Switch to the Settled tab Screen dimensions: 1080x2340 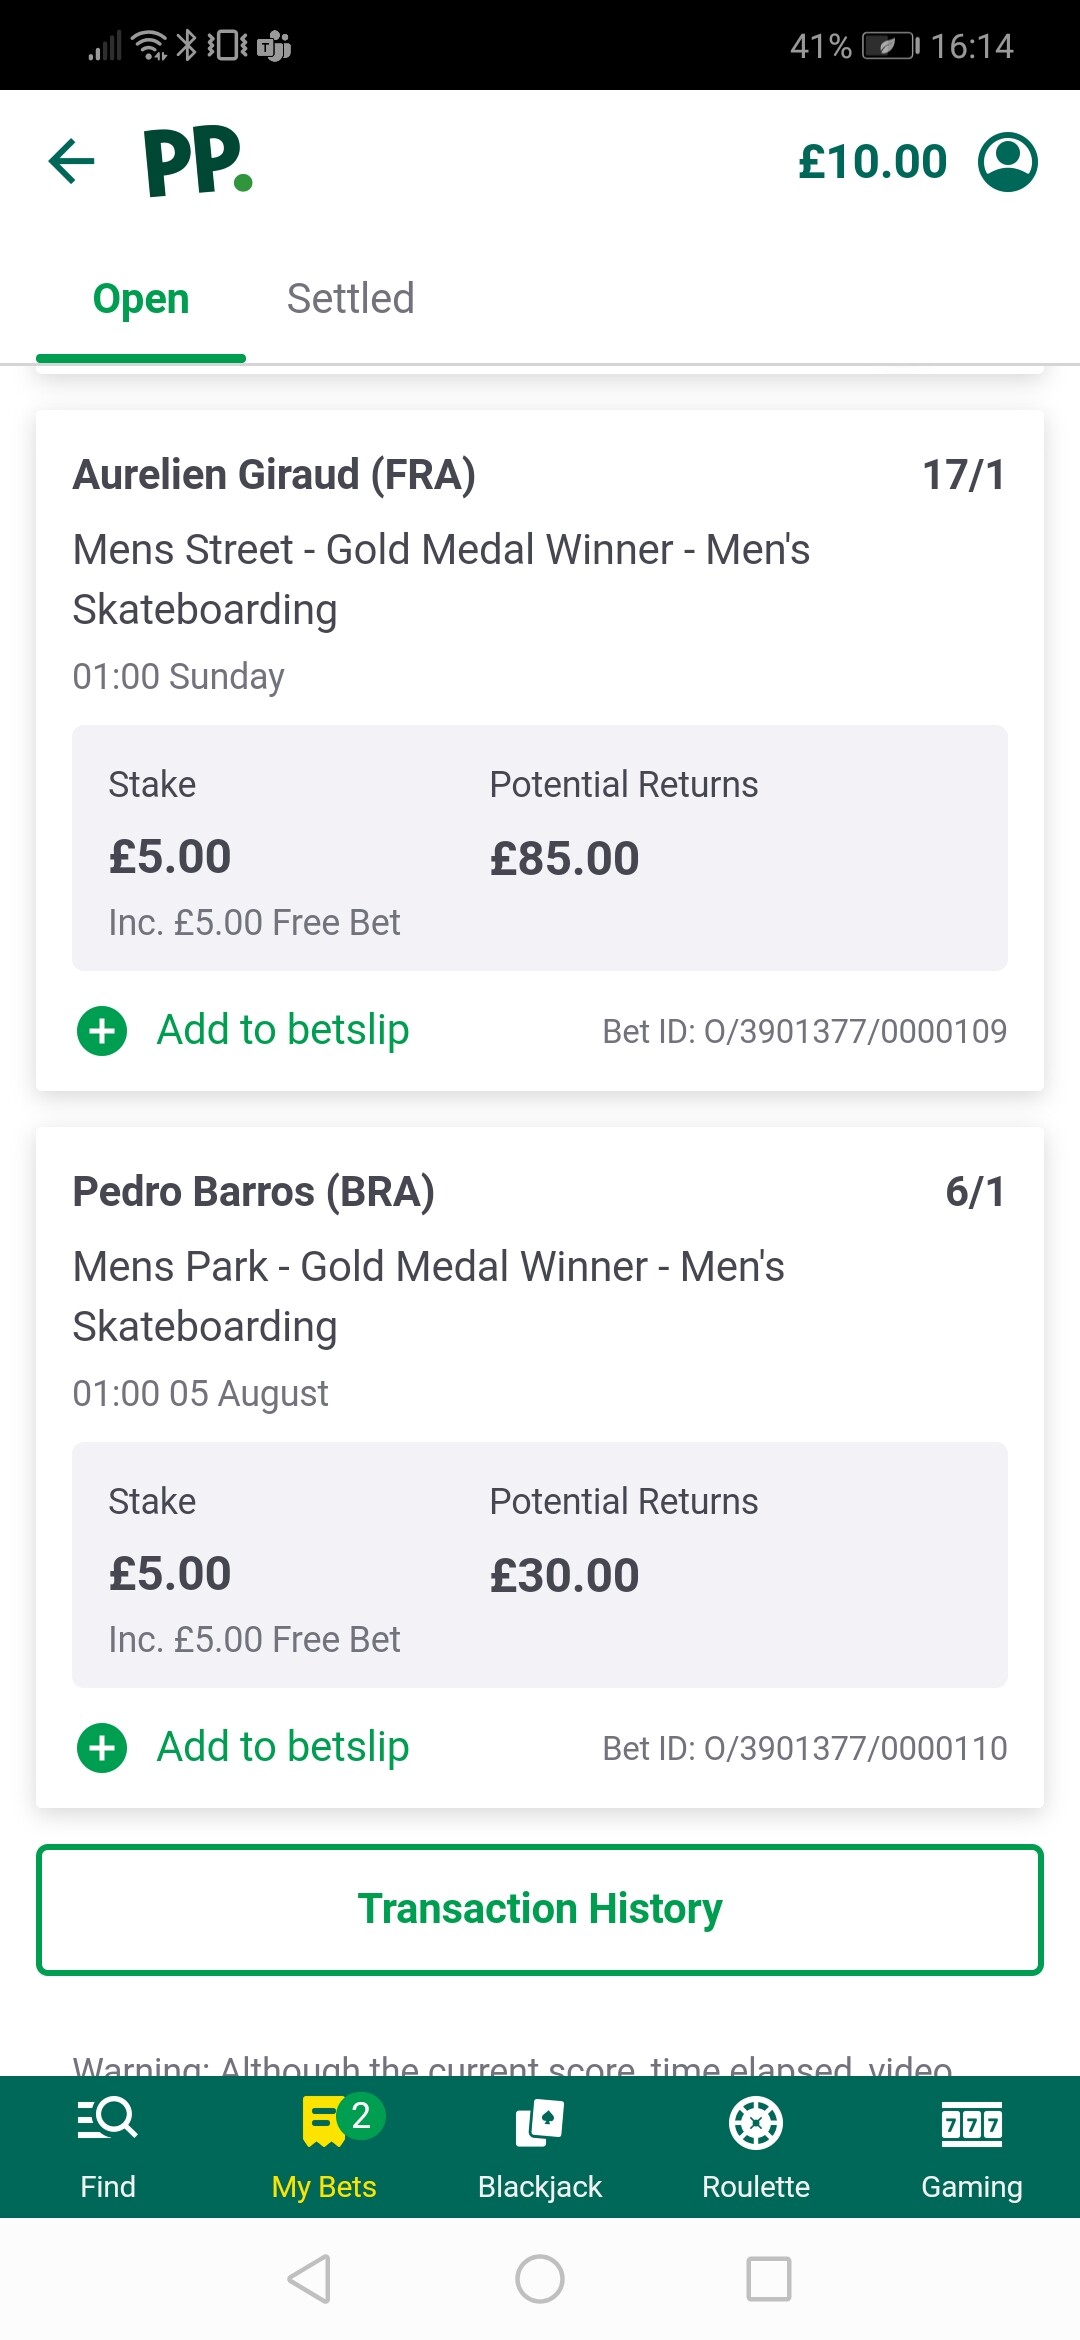click(x=350, y=299)
